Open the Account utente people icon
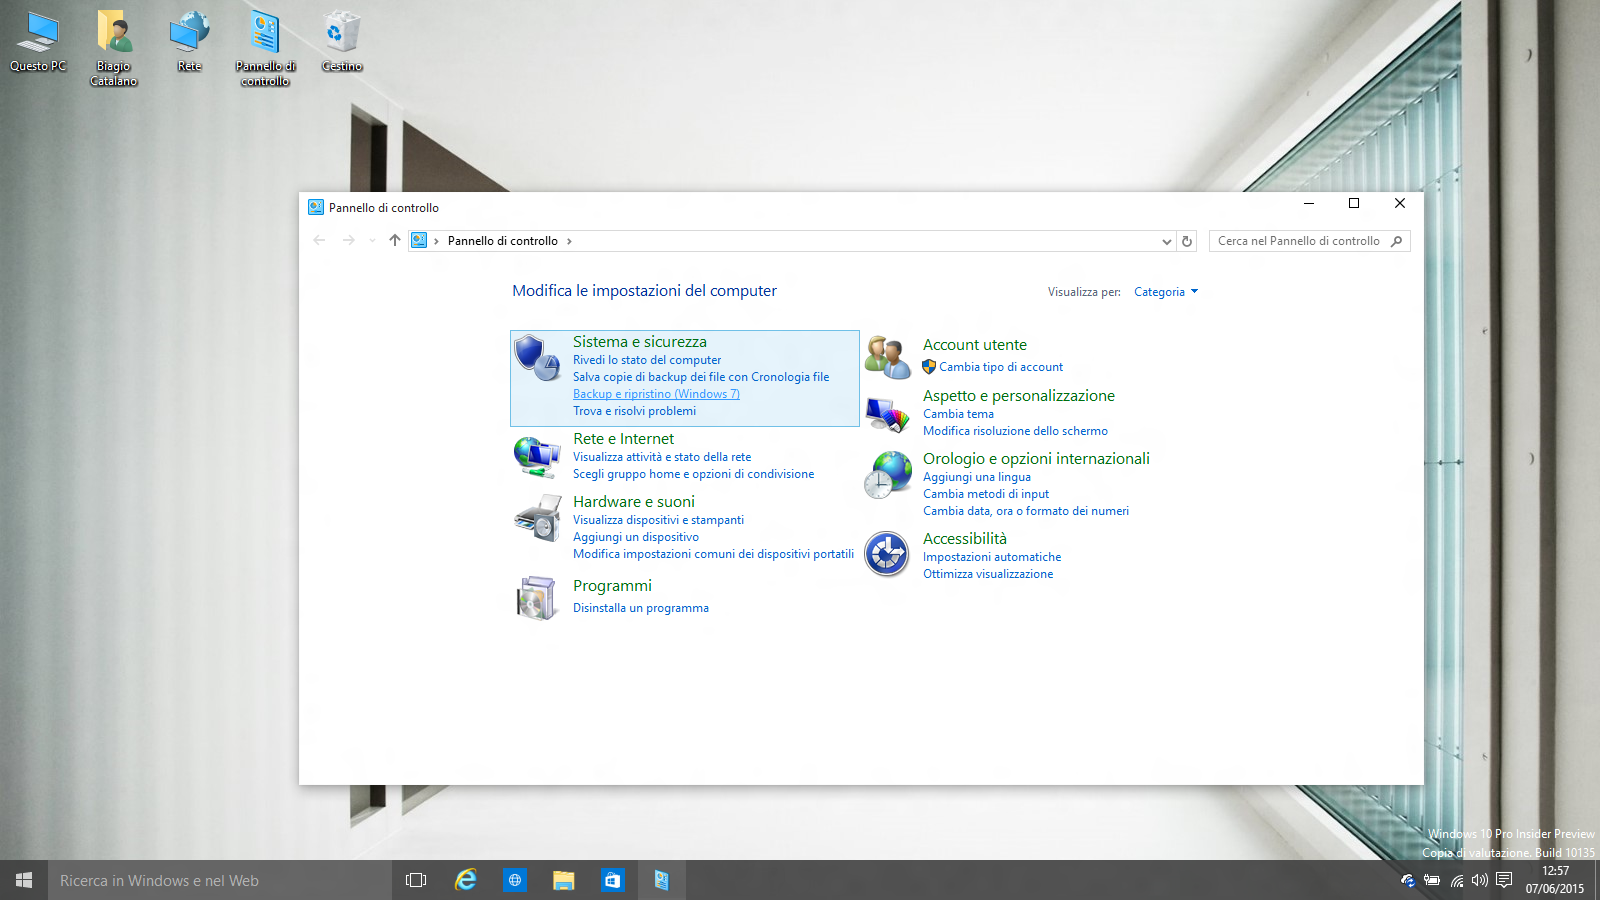The height and width of the screenshot is (900, 1600). [x=887, y=358]
